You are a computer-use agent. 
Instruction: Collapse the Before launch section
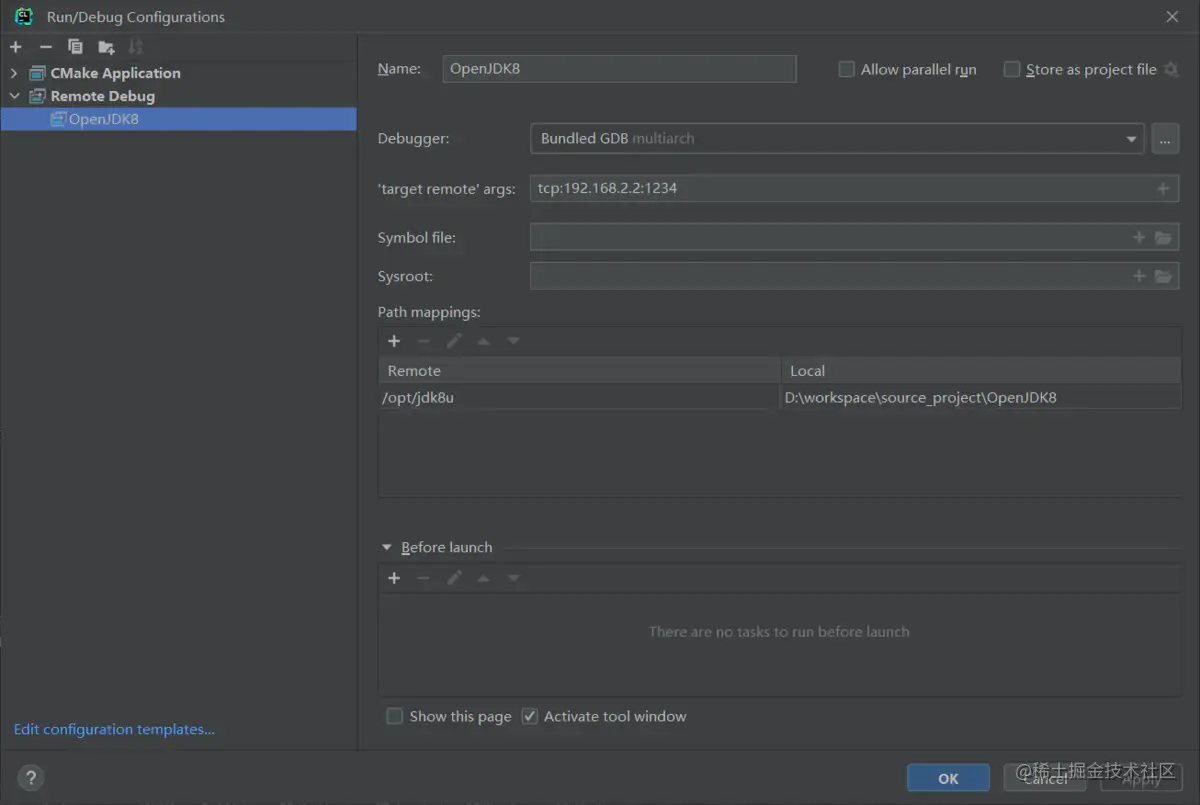[387, 548]
